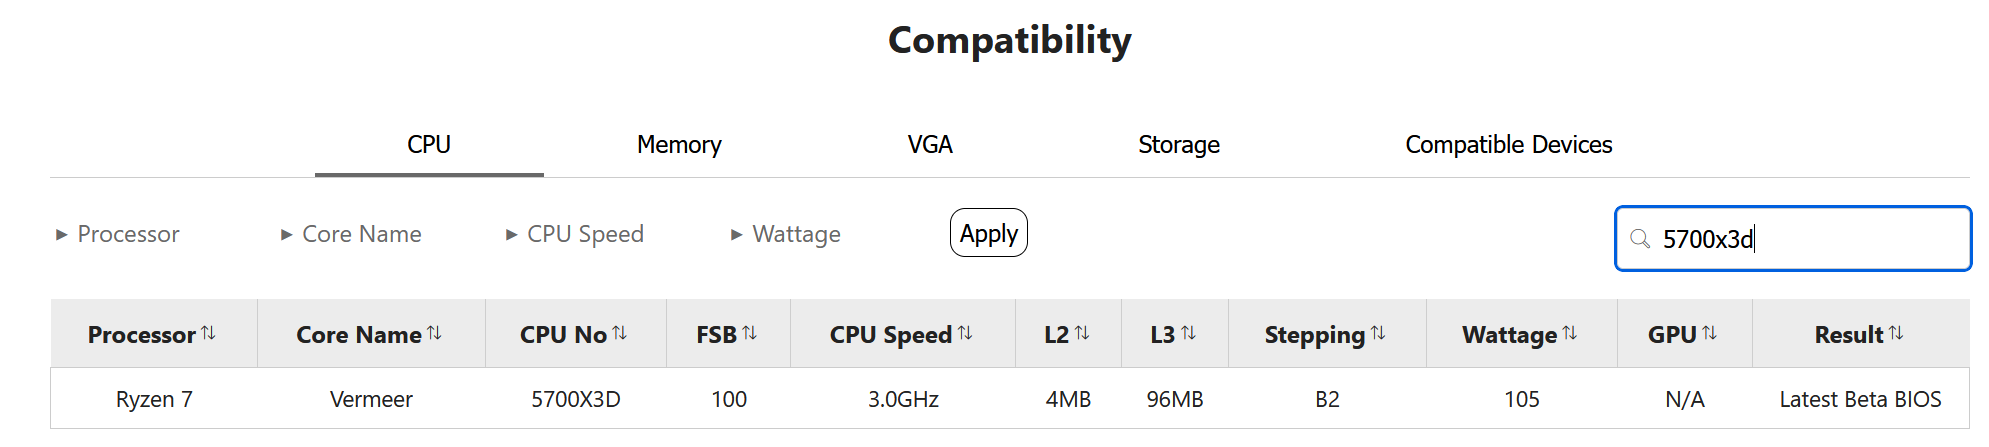The image size is (1989, 447).
Task: Toggle FSB column sort icon
Action: pos(749,333)
